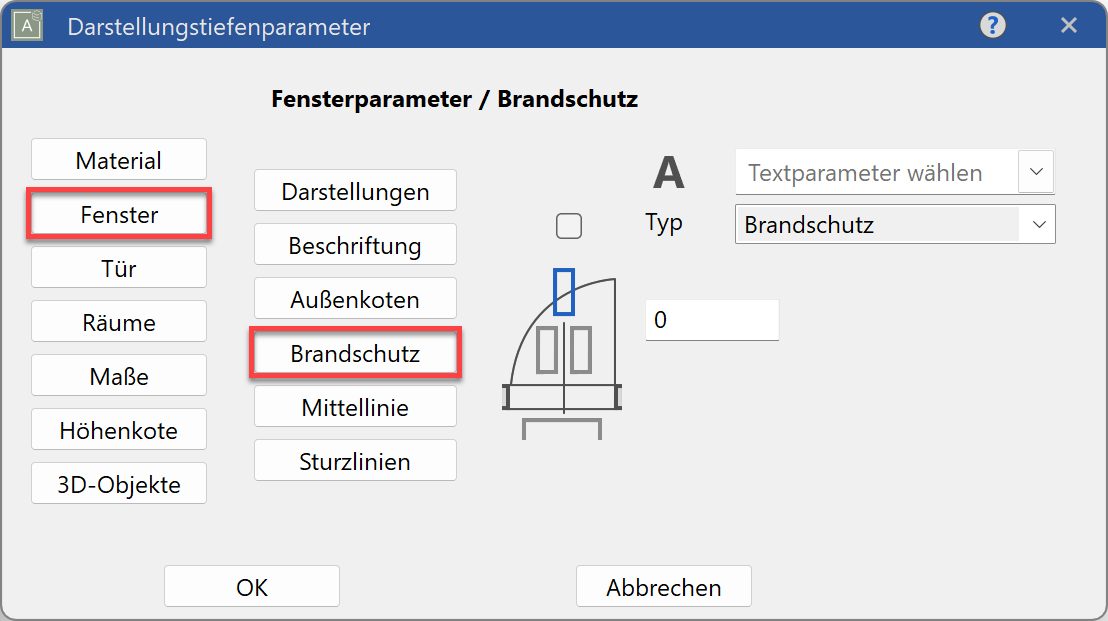Click the help icon in the title bar
The image size is (1108, 621).
point(992,26)
